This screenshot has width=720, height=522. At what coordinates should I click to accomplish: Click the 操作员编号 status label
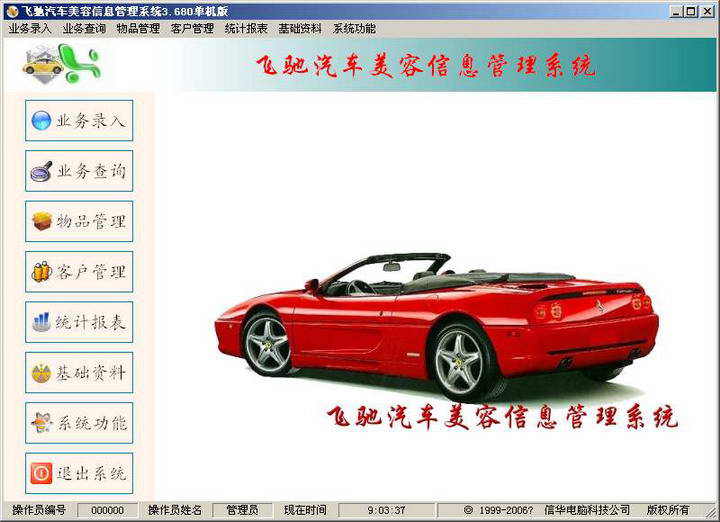39,510
